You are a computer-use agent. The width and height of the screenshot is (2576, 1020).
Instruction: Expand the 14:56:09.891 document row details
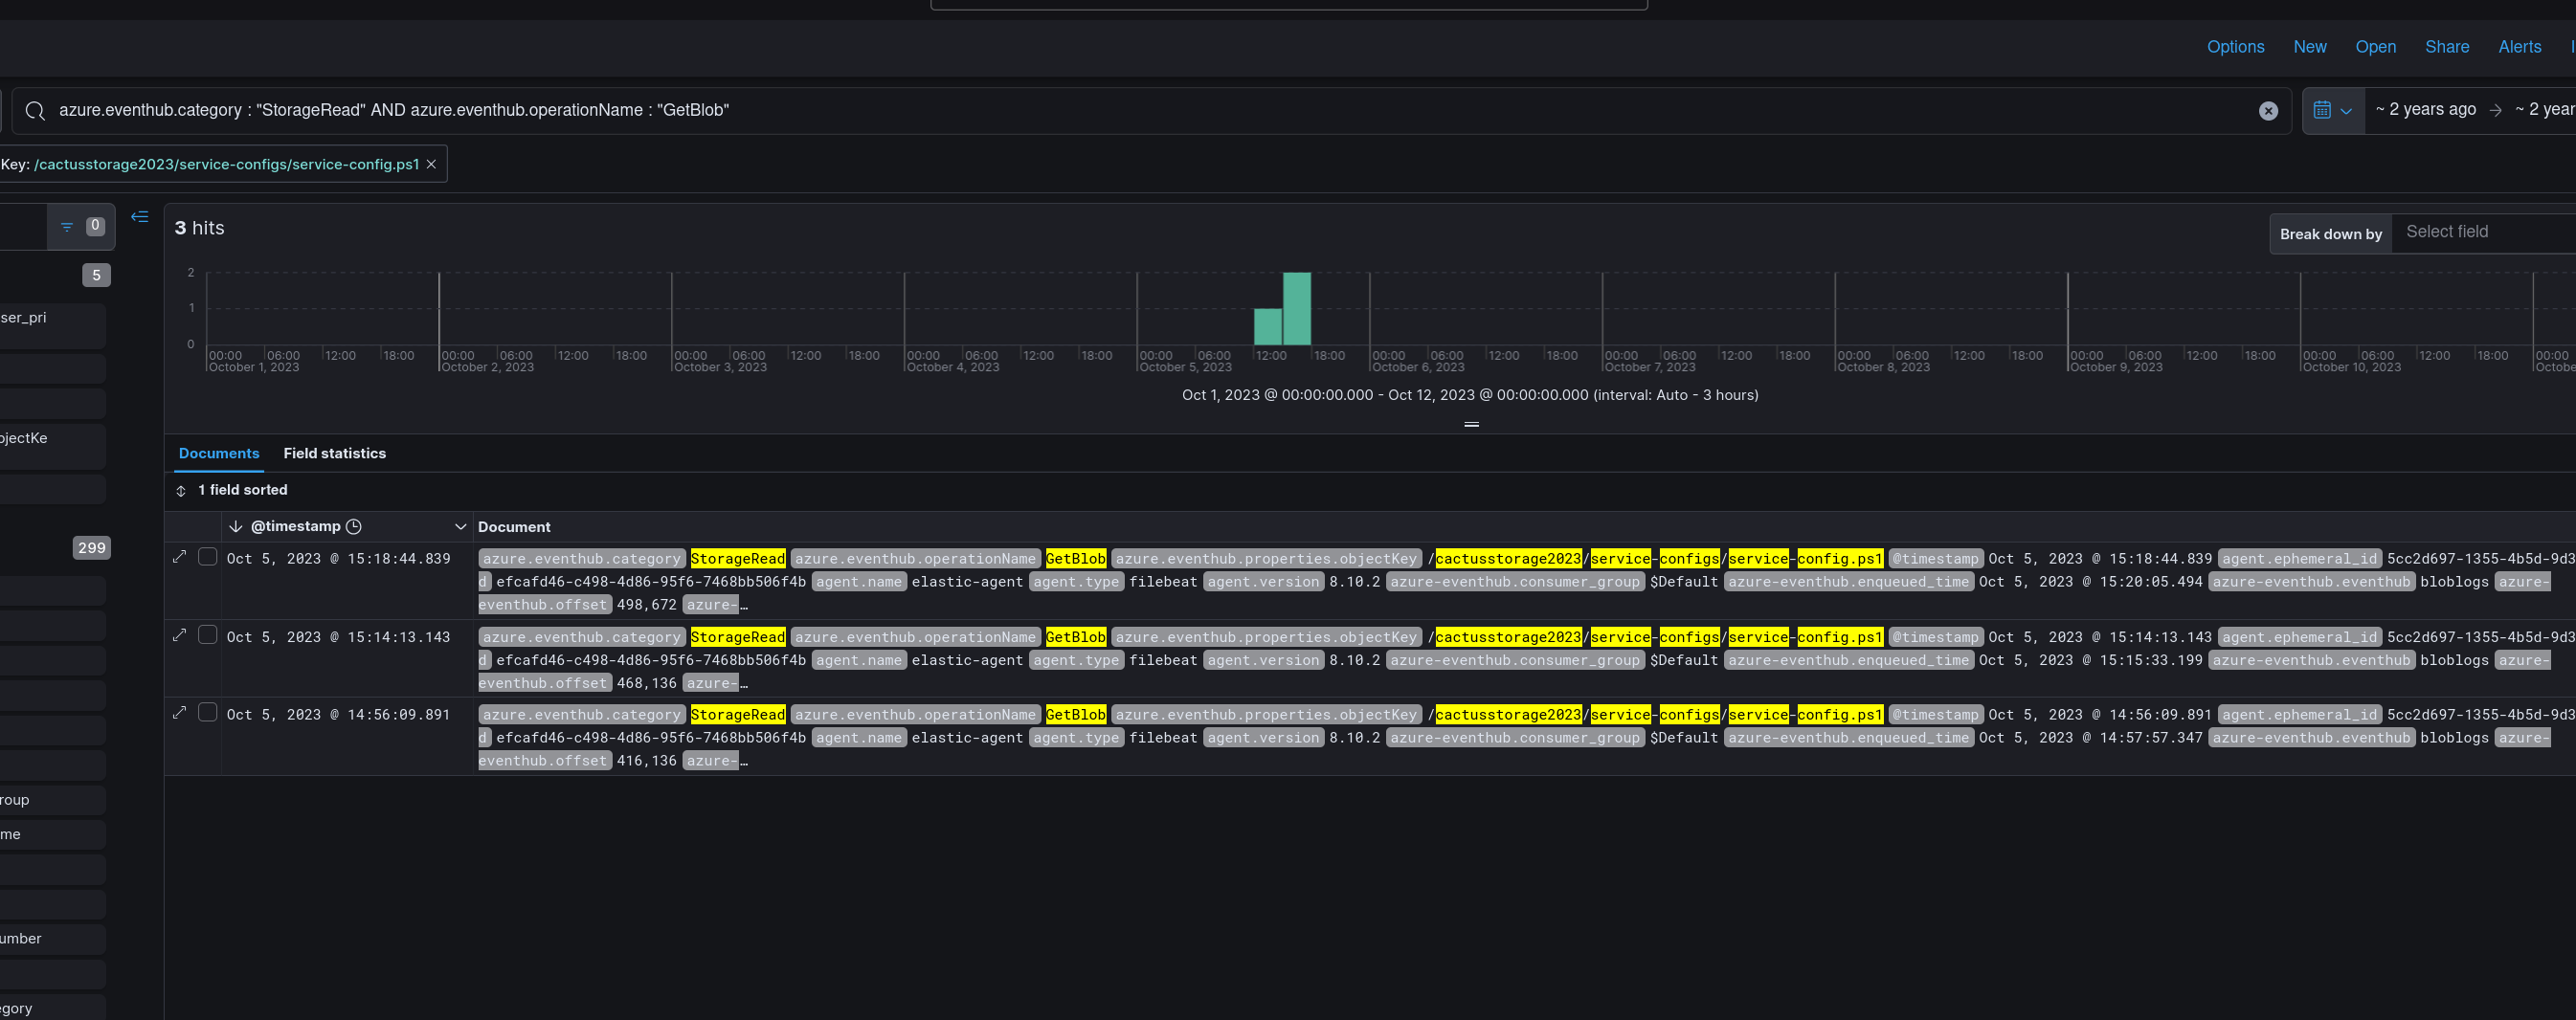pos(180,713)
